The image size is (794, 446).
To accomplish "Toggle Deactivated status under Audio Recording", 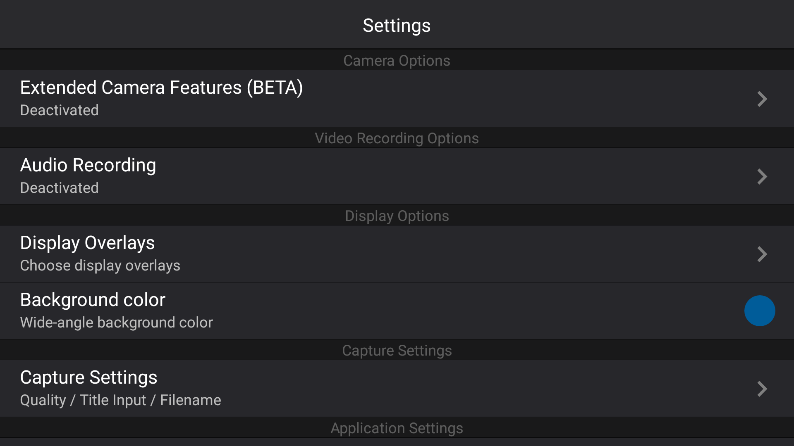I will (x=59, y=188).
